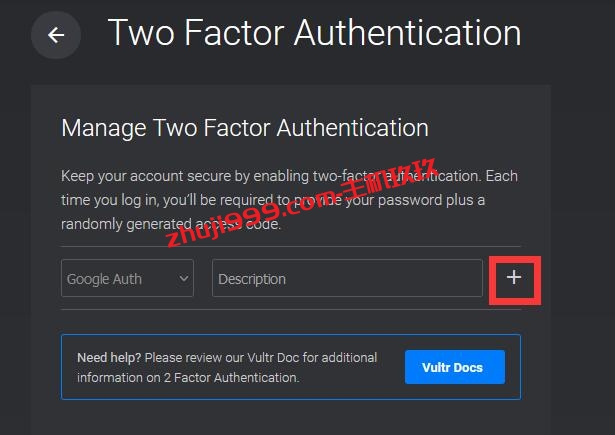Click the Google Auth placeholder text
Viewport: 615px width, 435px height.
tap(104, 279)
